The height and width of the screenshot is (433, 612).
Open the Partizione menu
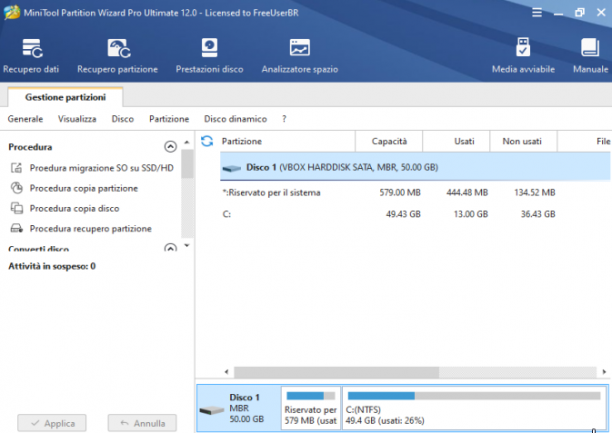point(169,119)
